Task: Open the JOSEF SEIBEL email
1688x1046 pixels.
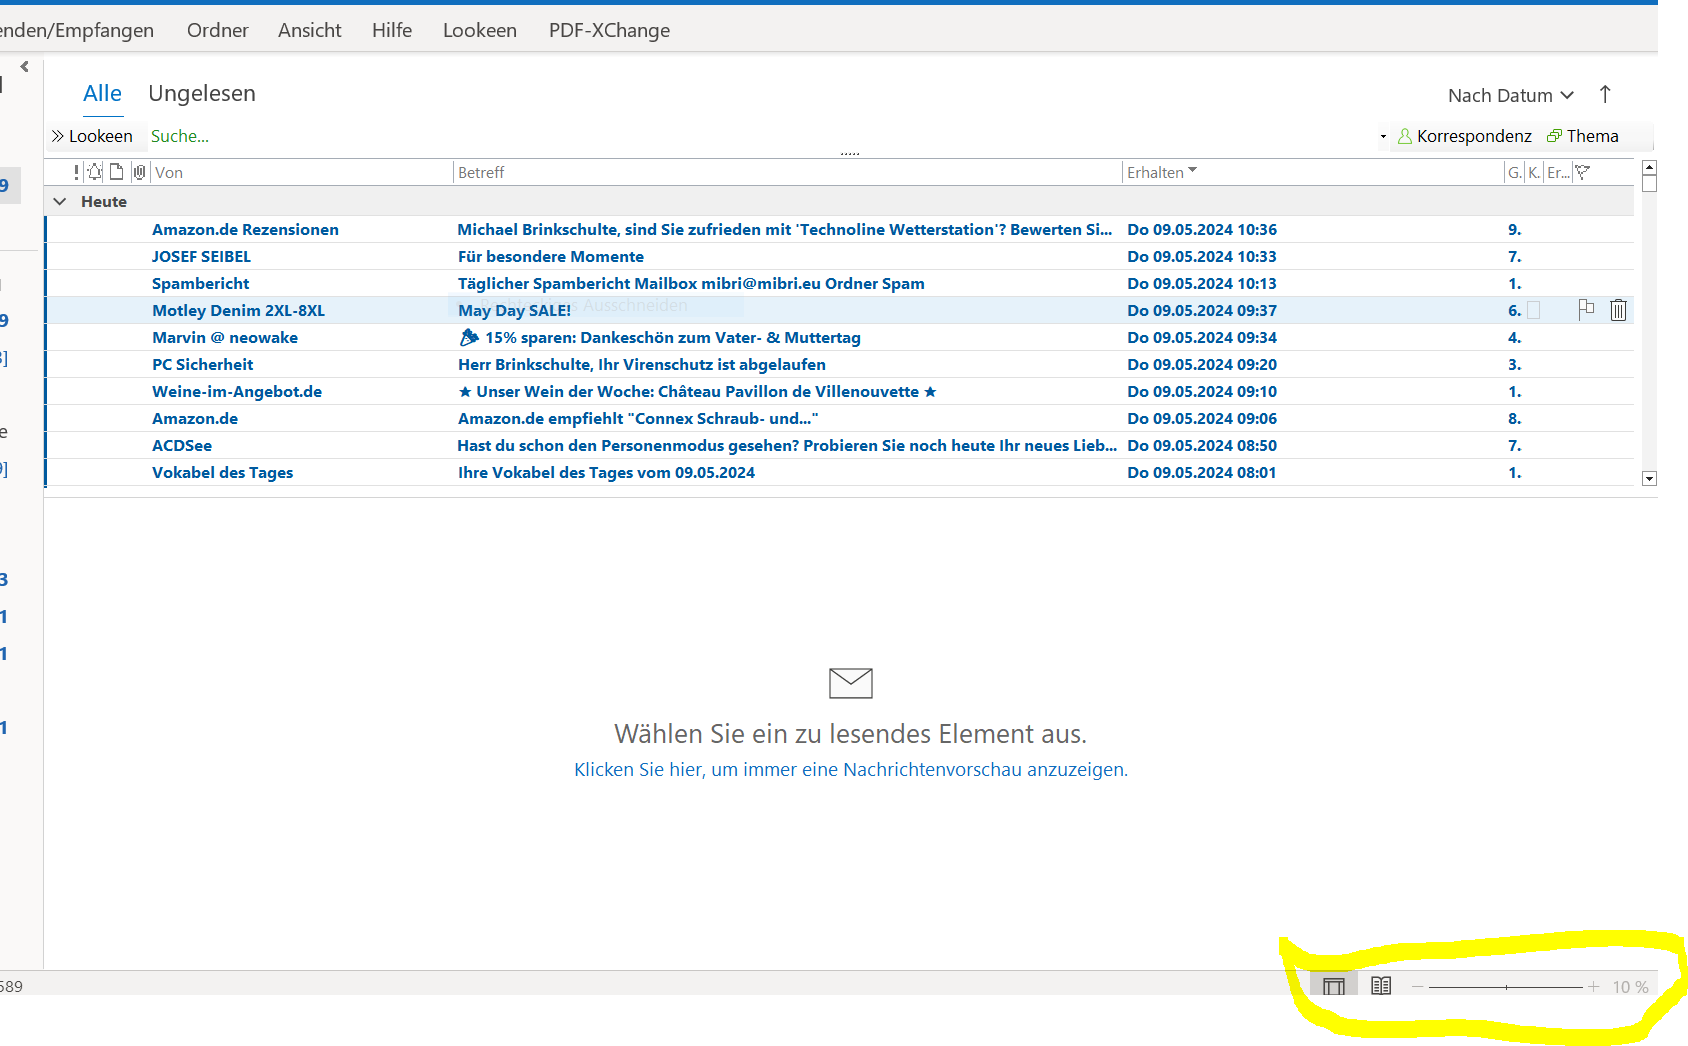Action: pyautogui.click(x=838, y=256)
